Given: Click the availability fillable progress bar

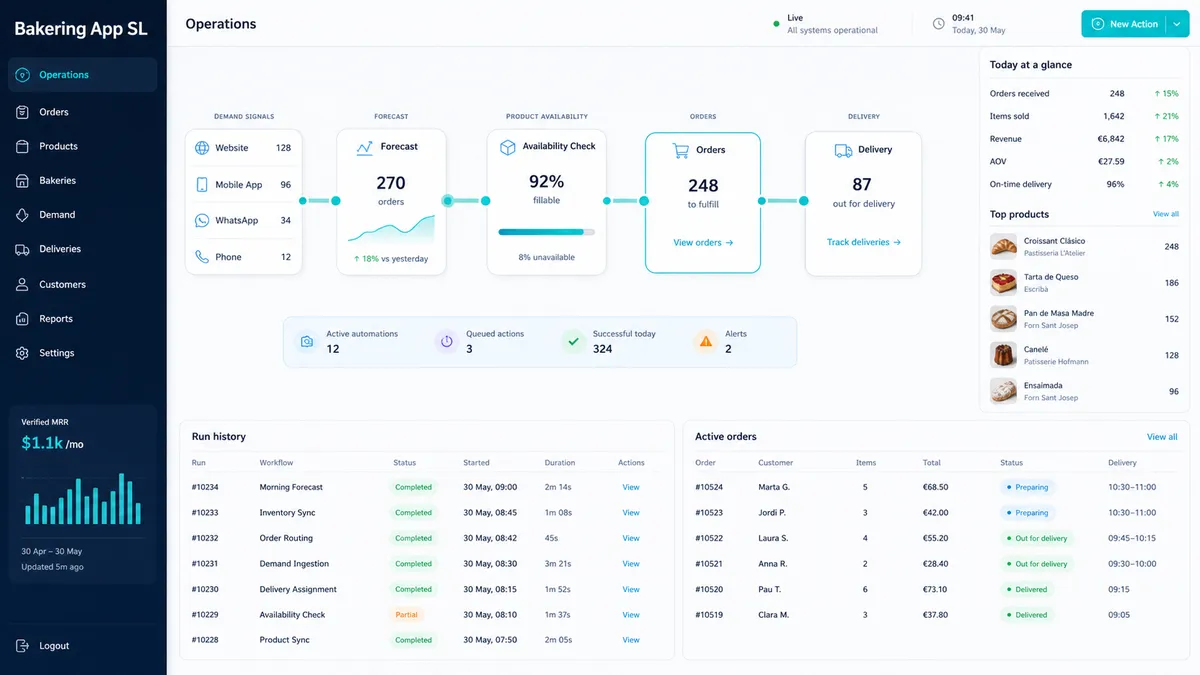Looking at the screenshot, I should point(546,232).
